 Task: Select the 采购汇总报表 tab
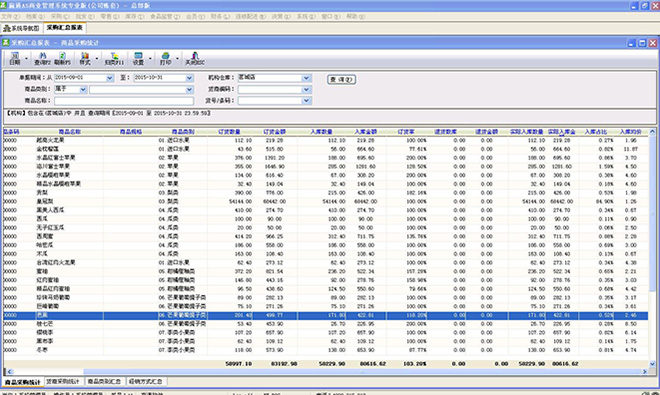pyautogui.click(x=64, y=28)
